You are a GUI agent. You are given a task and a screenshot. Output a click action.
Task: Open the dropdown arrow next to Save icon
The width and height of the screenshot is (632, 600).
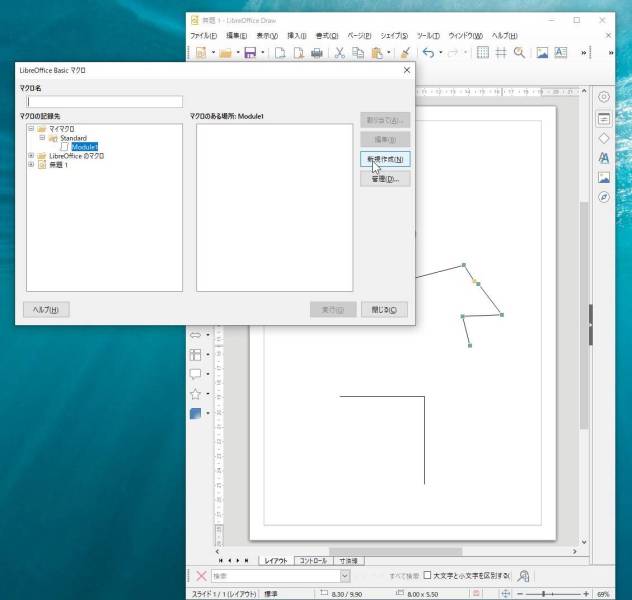[x=262, y=53]
